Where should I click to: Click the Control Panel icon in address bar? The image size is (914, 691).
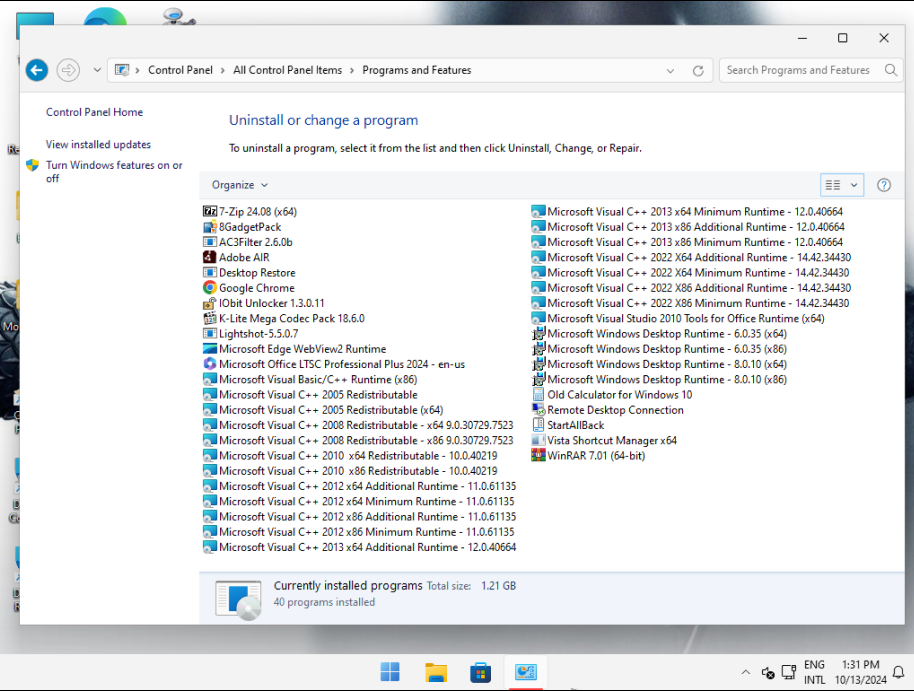(122, 70)
